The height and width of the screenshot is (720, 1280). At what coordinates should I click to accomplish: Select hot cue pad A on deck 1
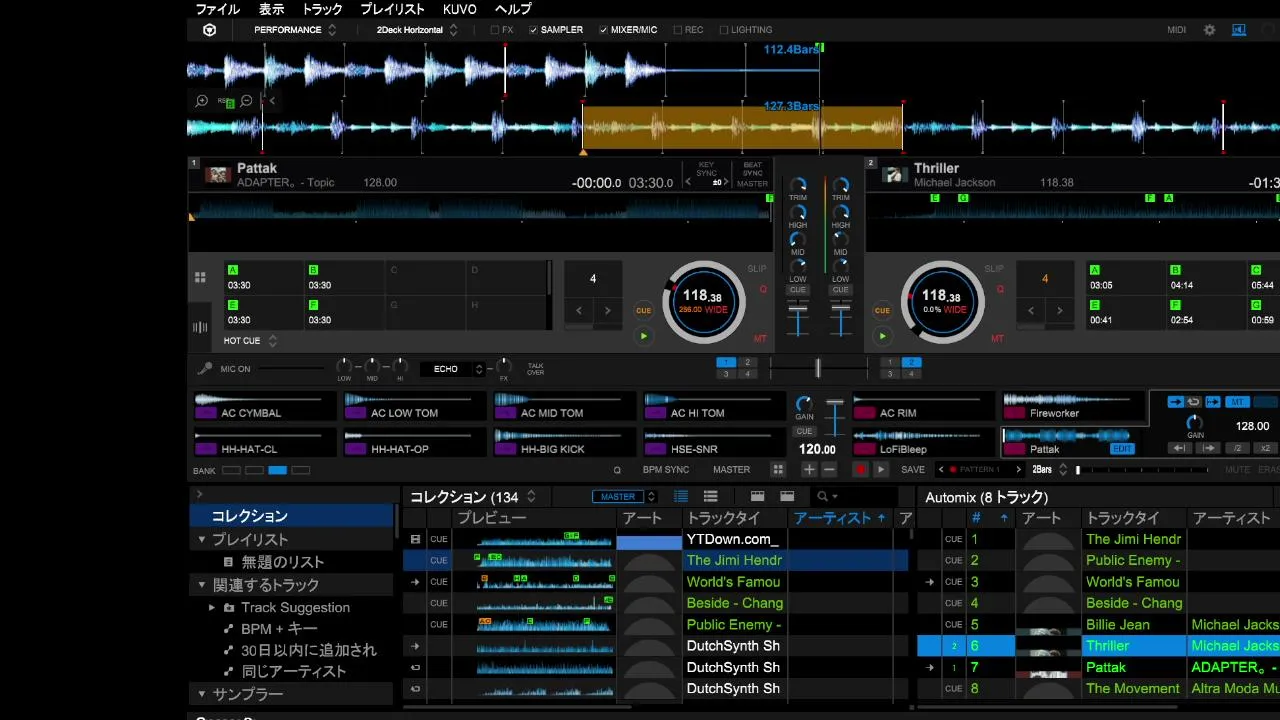point(265,277)
